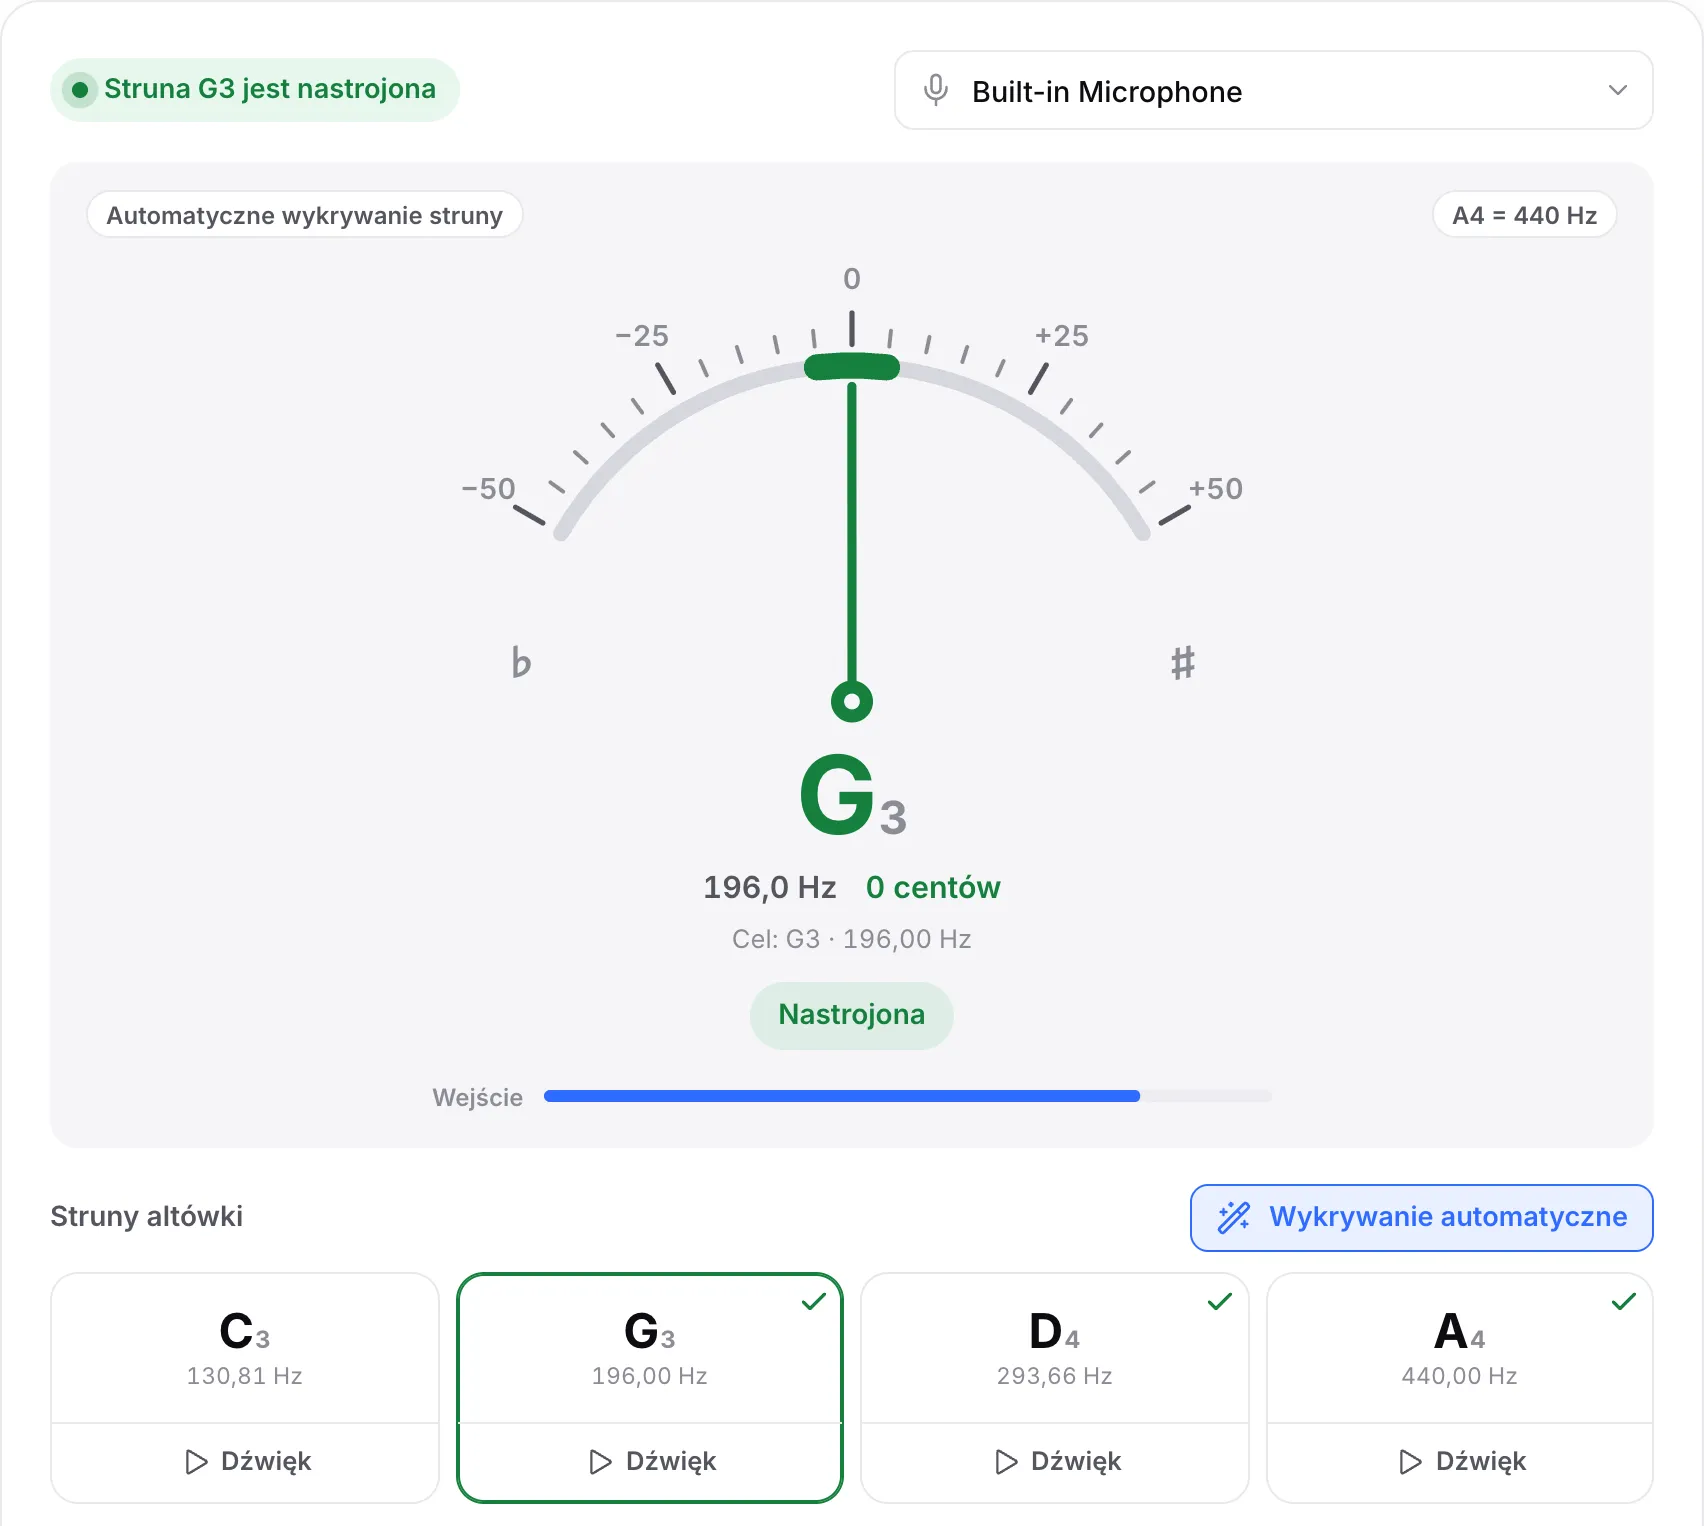Click the checkmark icon on the A4 card
The width and height of the screenshot is (1704, 1526).
pos(1624,1301)
